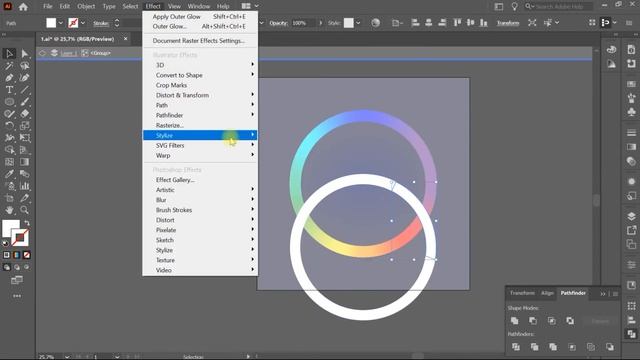Select the Ellipse shape tool
Image resolution: width=640 pixels, height=360 pixels.
point(9,102)
